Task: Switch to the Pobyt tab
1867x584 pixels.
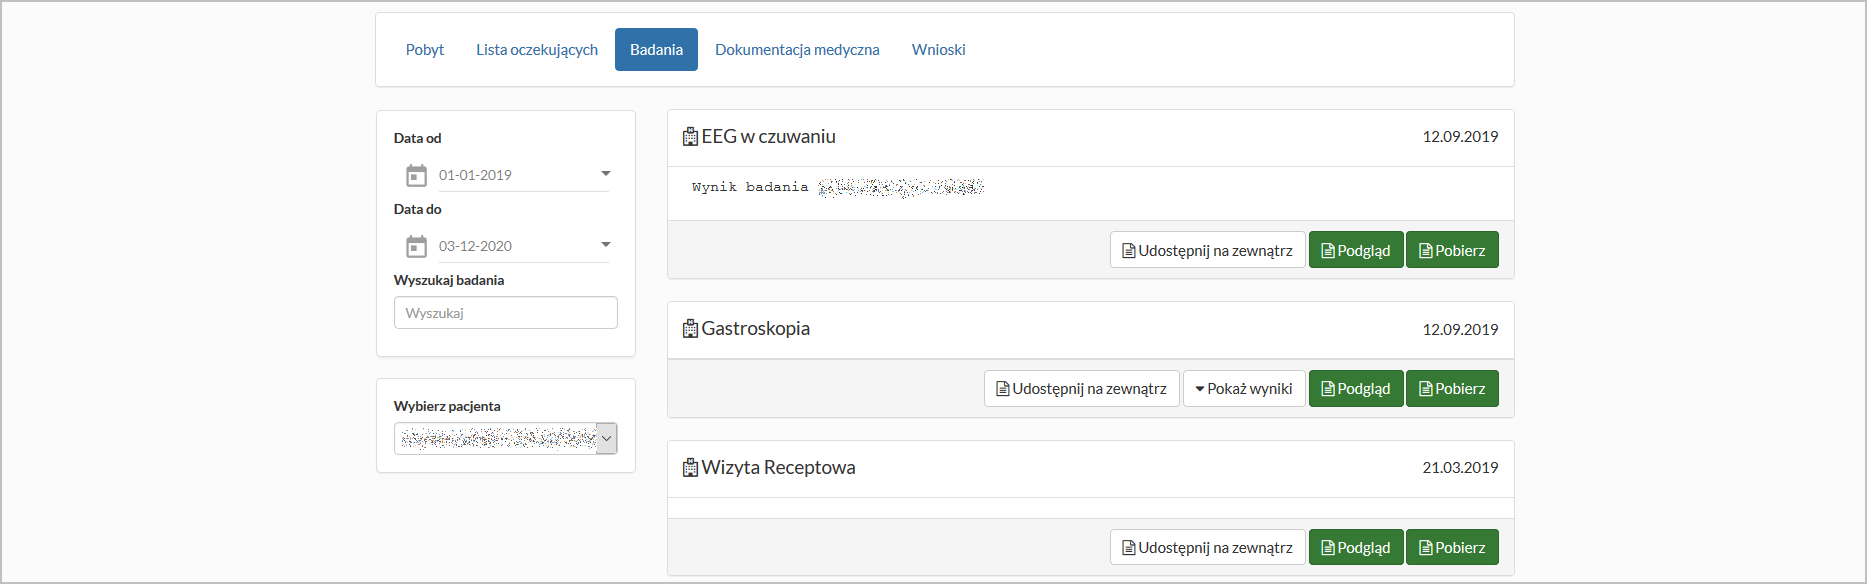Action: pyautogui.click(x=425, y=50)
